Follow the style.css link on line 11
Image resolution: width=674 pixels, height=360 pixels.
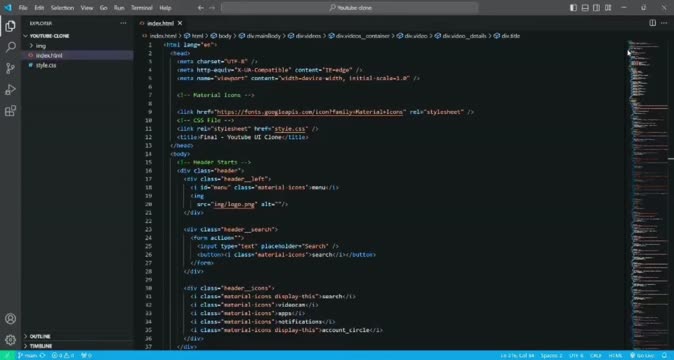tap(290, 129)
